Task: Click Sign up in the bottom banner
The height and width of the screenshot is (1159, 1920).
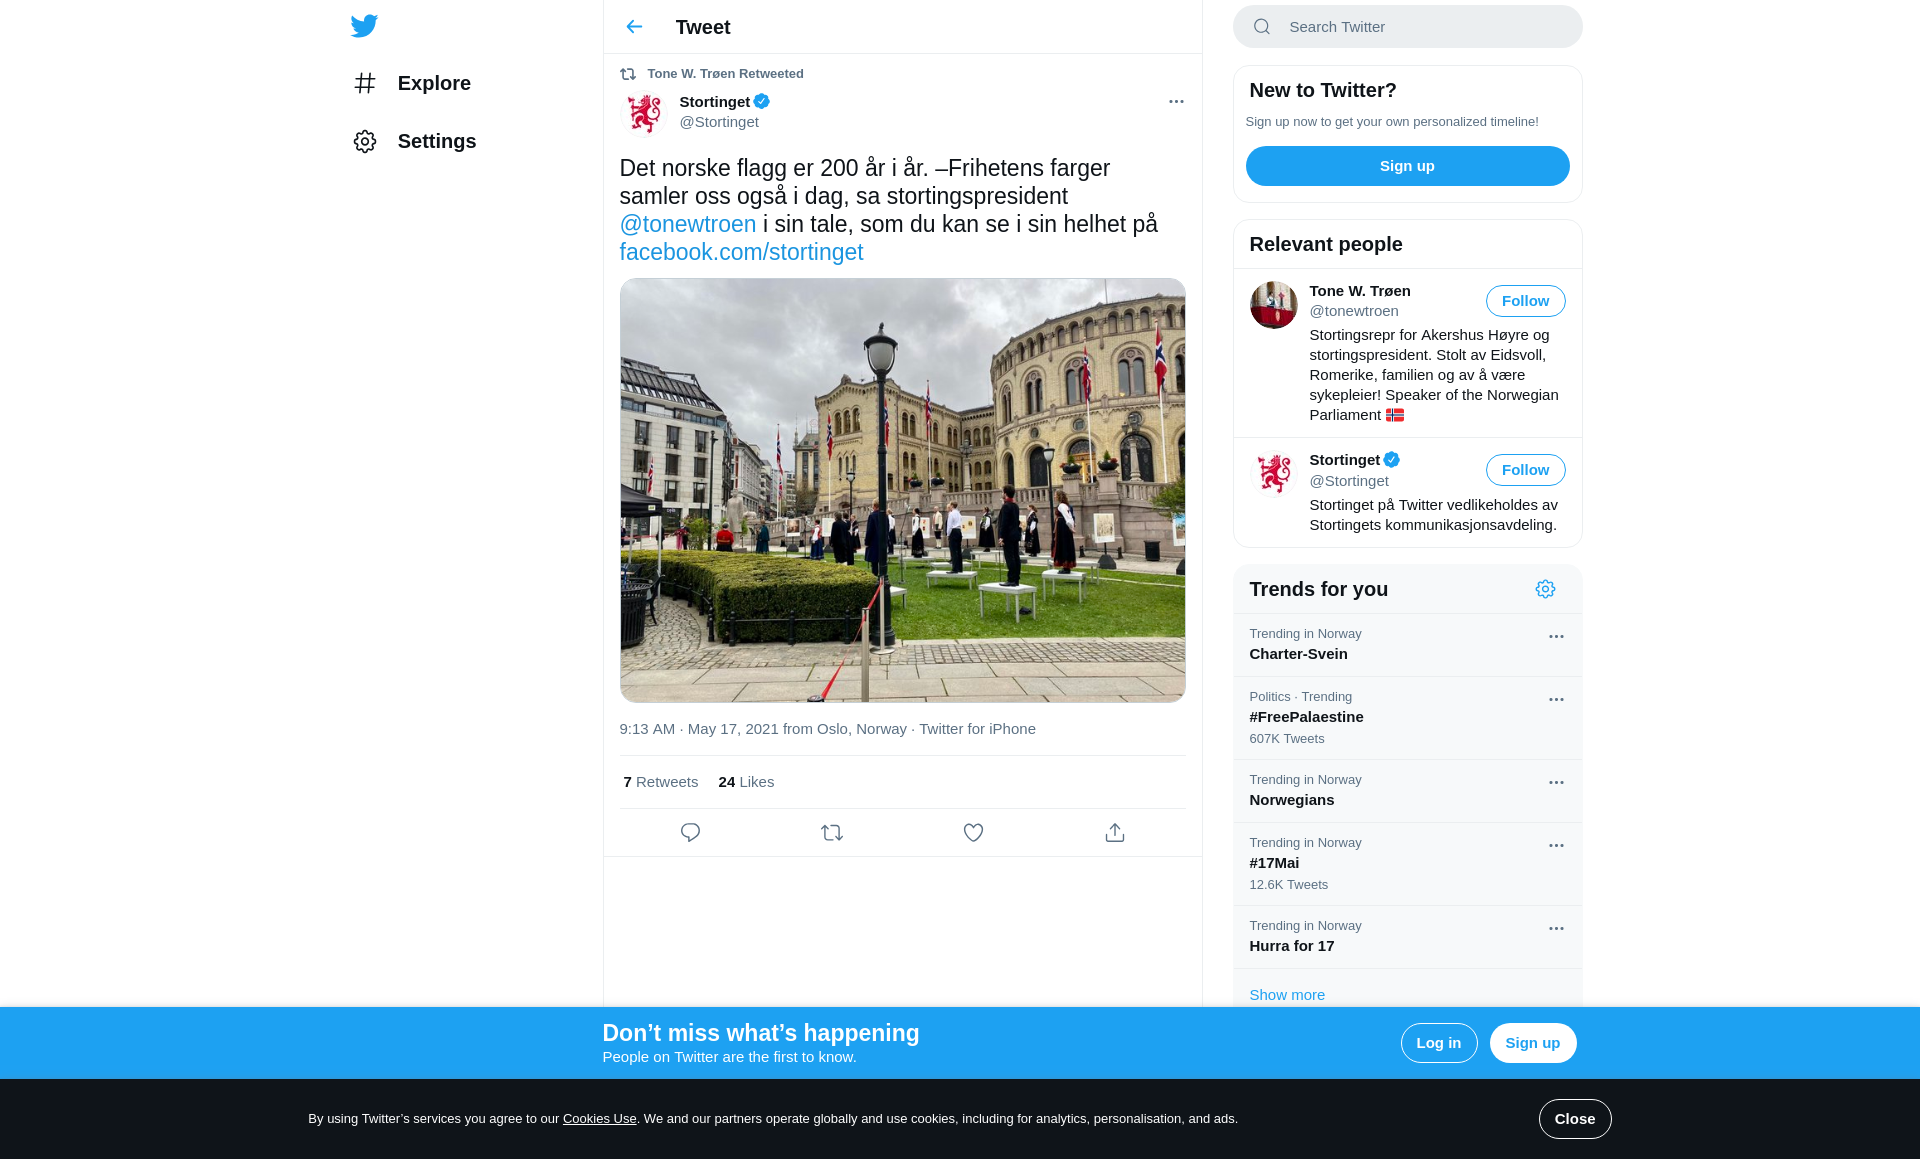Action: pos(1532,1043)
